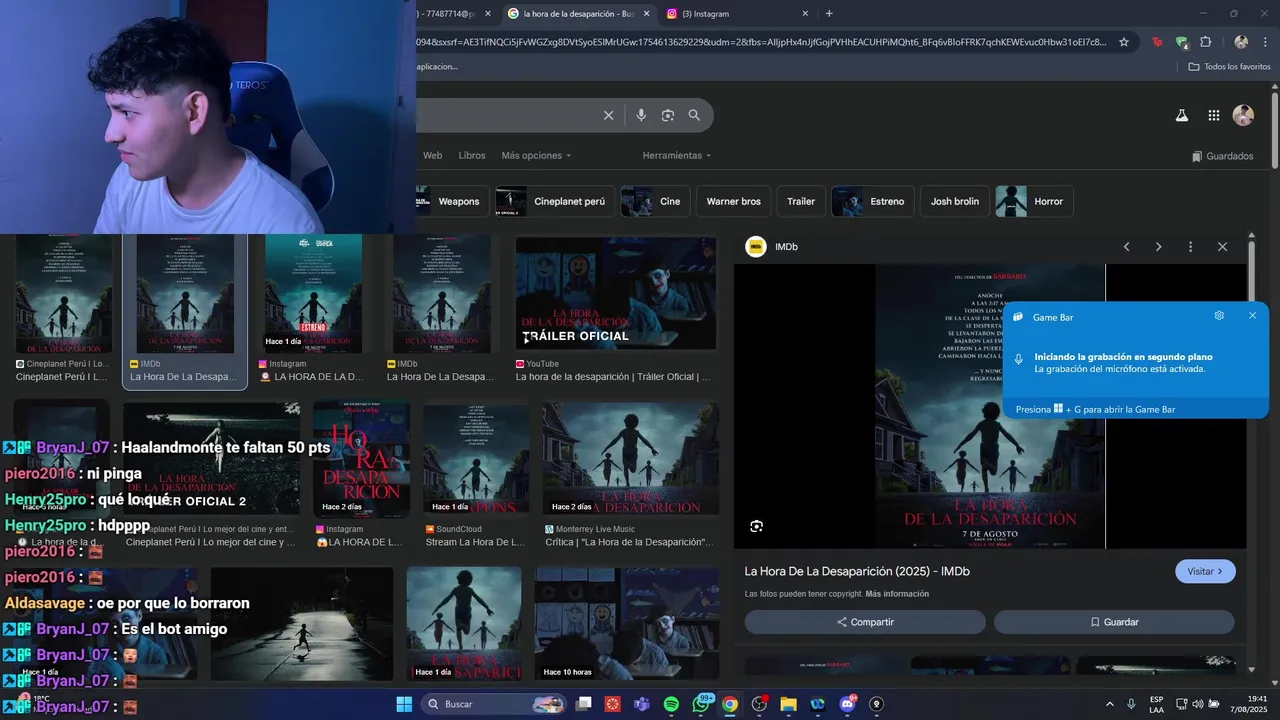
Task: Filter images by the 'Horror' chip
Action: coord(1034,201)
